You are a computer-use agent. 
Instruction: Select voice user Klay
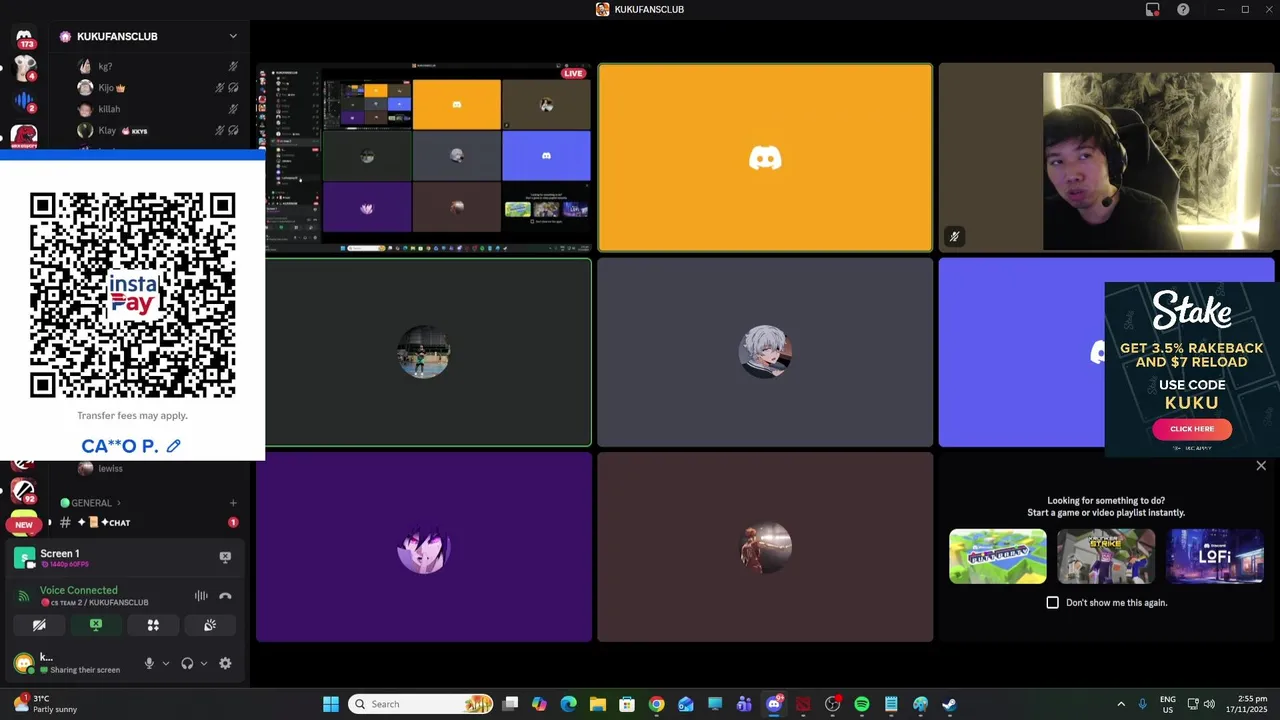coord(158,130)
